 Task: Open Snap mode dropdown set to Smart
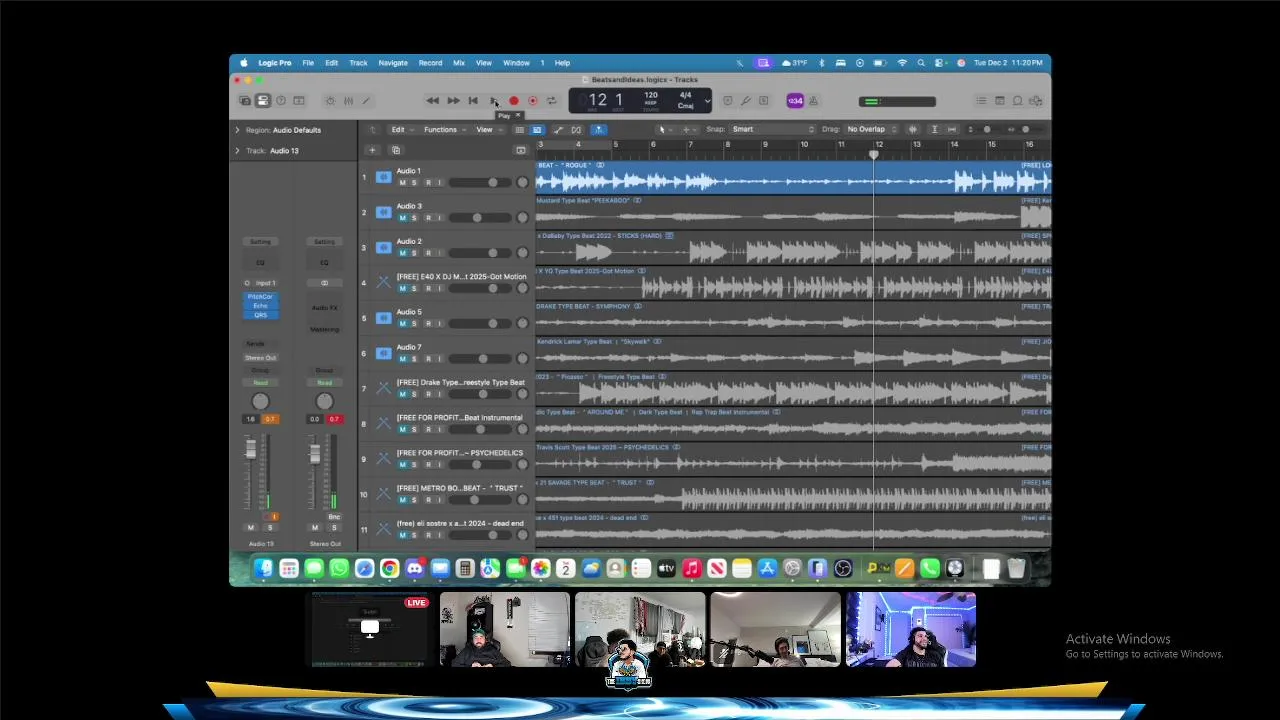tap(774, 129)
